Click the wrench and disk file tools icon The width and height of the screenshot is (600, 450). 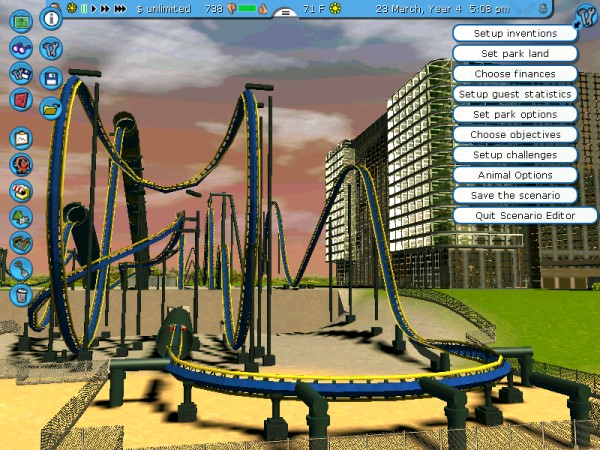21,73
